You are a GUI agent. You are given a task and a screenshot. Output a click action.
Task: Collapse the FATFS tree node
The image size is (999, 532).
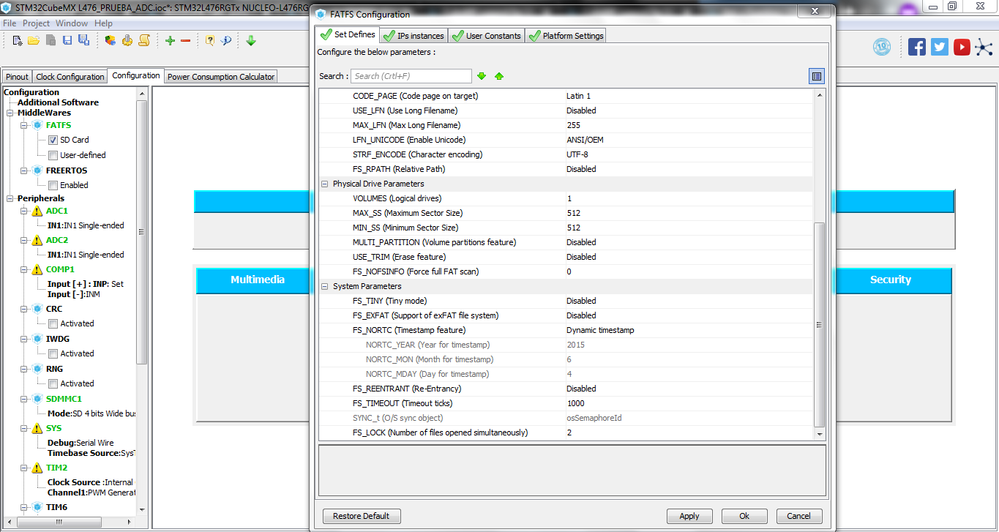24,125
